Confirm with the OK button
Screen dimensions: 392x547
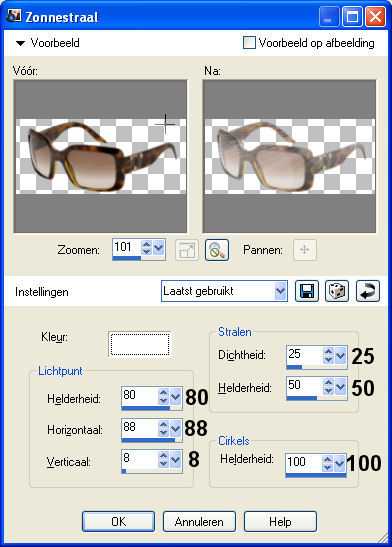119,522
